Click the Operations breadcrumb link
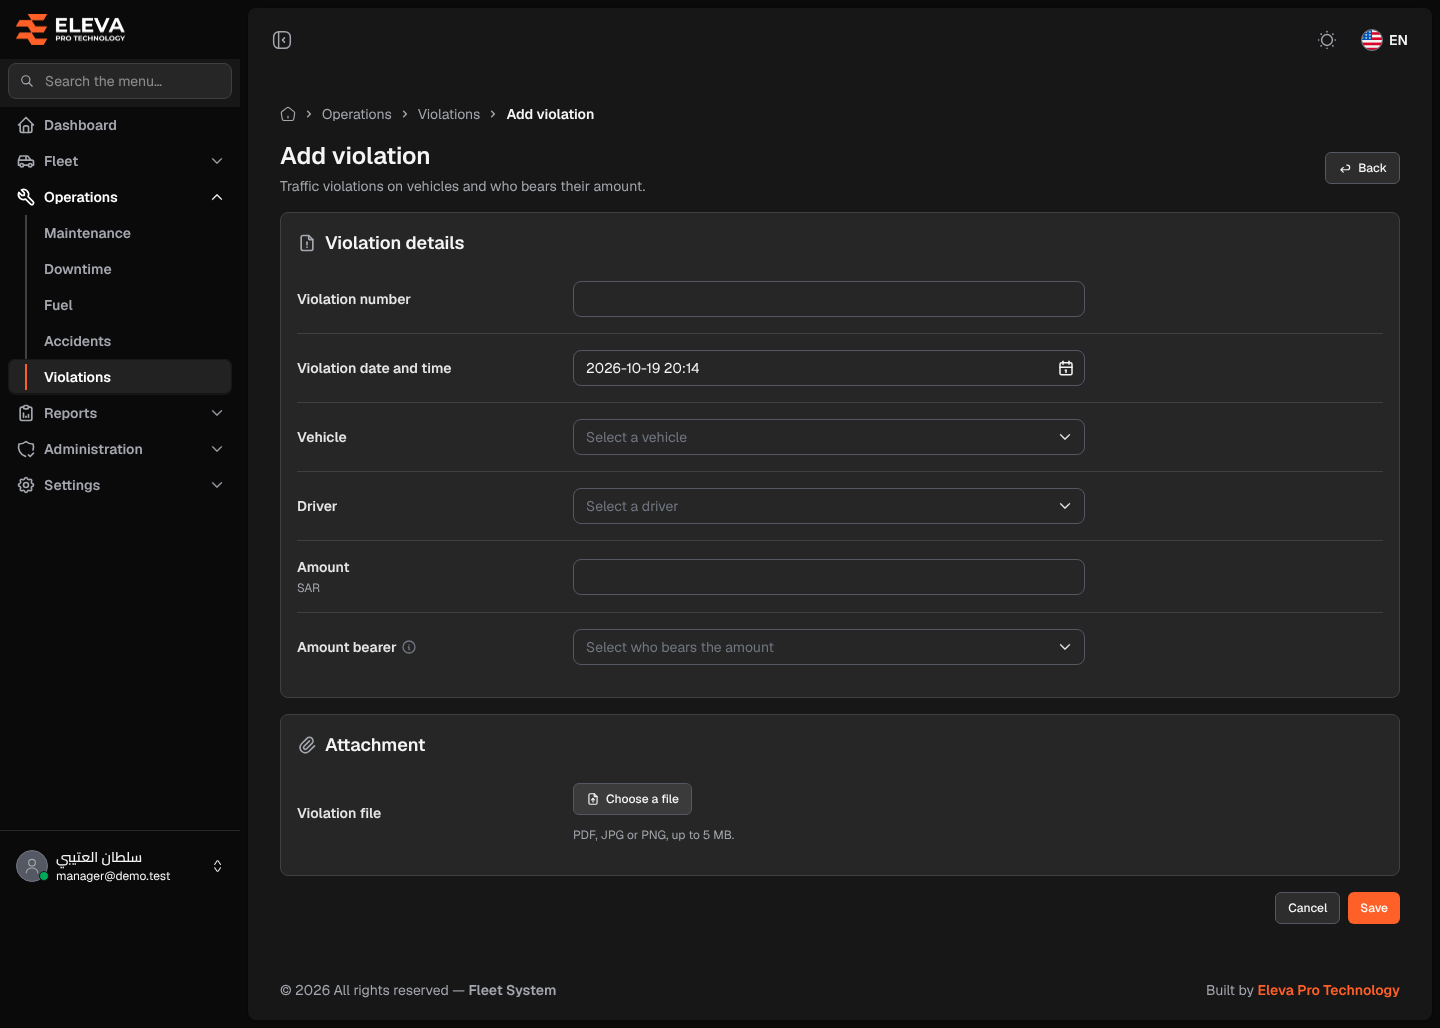The width and height of the screenshot is (1440, 1028). pos(357,114)
